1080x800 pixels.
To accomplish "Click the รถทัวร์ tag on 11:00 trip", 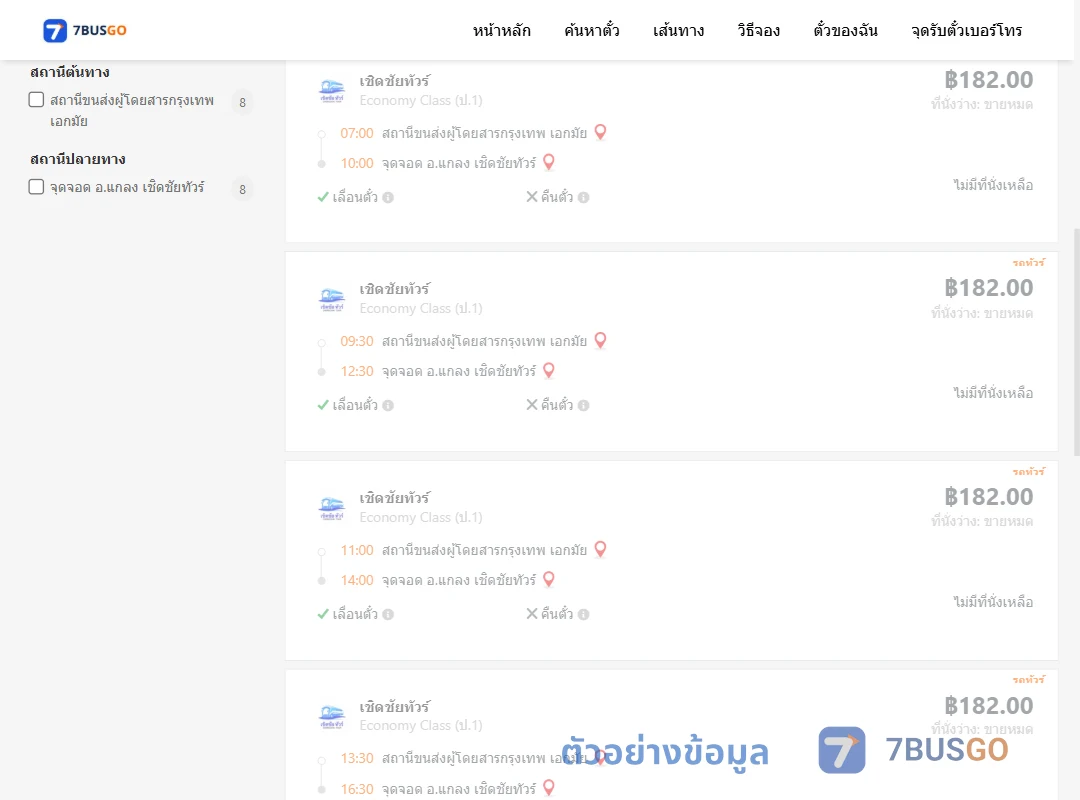I will click(1029, 471).
